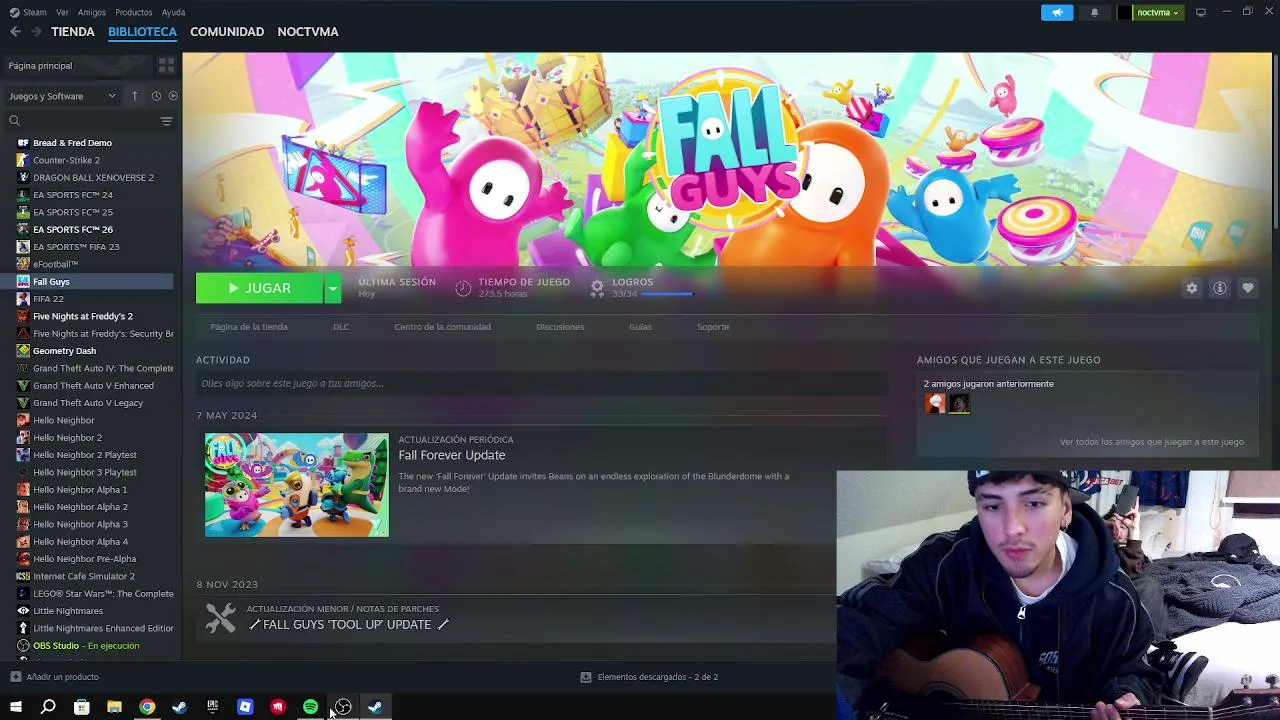Sort library by the up arrow icon
The image size is (1280, 720).
coord(135,96)
